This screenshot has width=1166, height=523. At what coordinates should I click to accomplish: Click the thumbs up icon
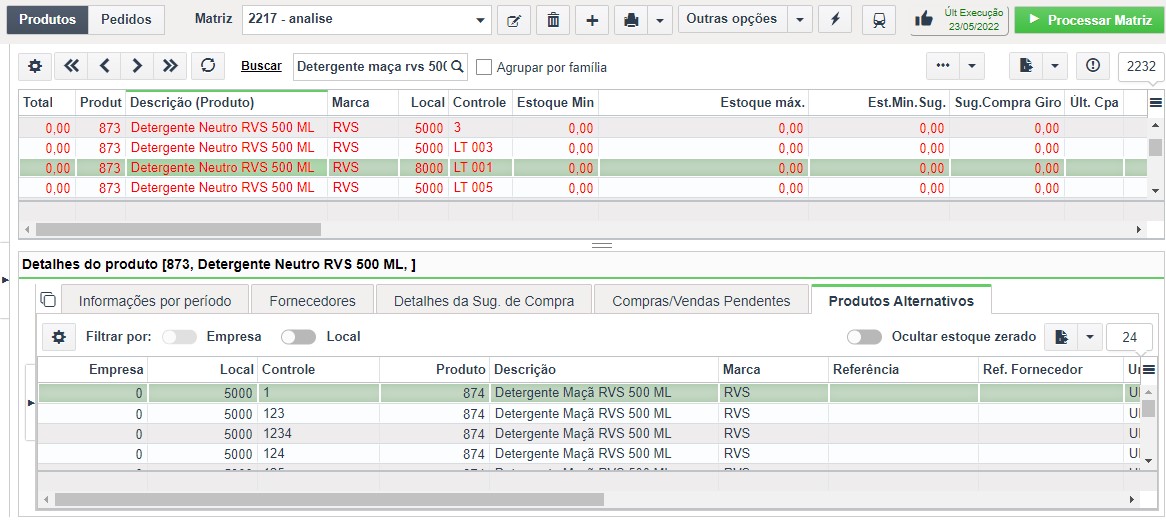[x=924, y=19]
